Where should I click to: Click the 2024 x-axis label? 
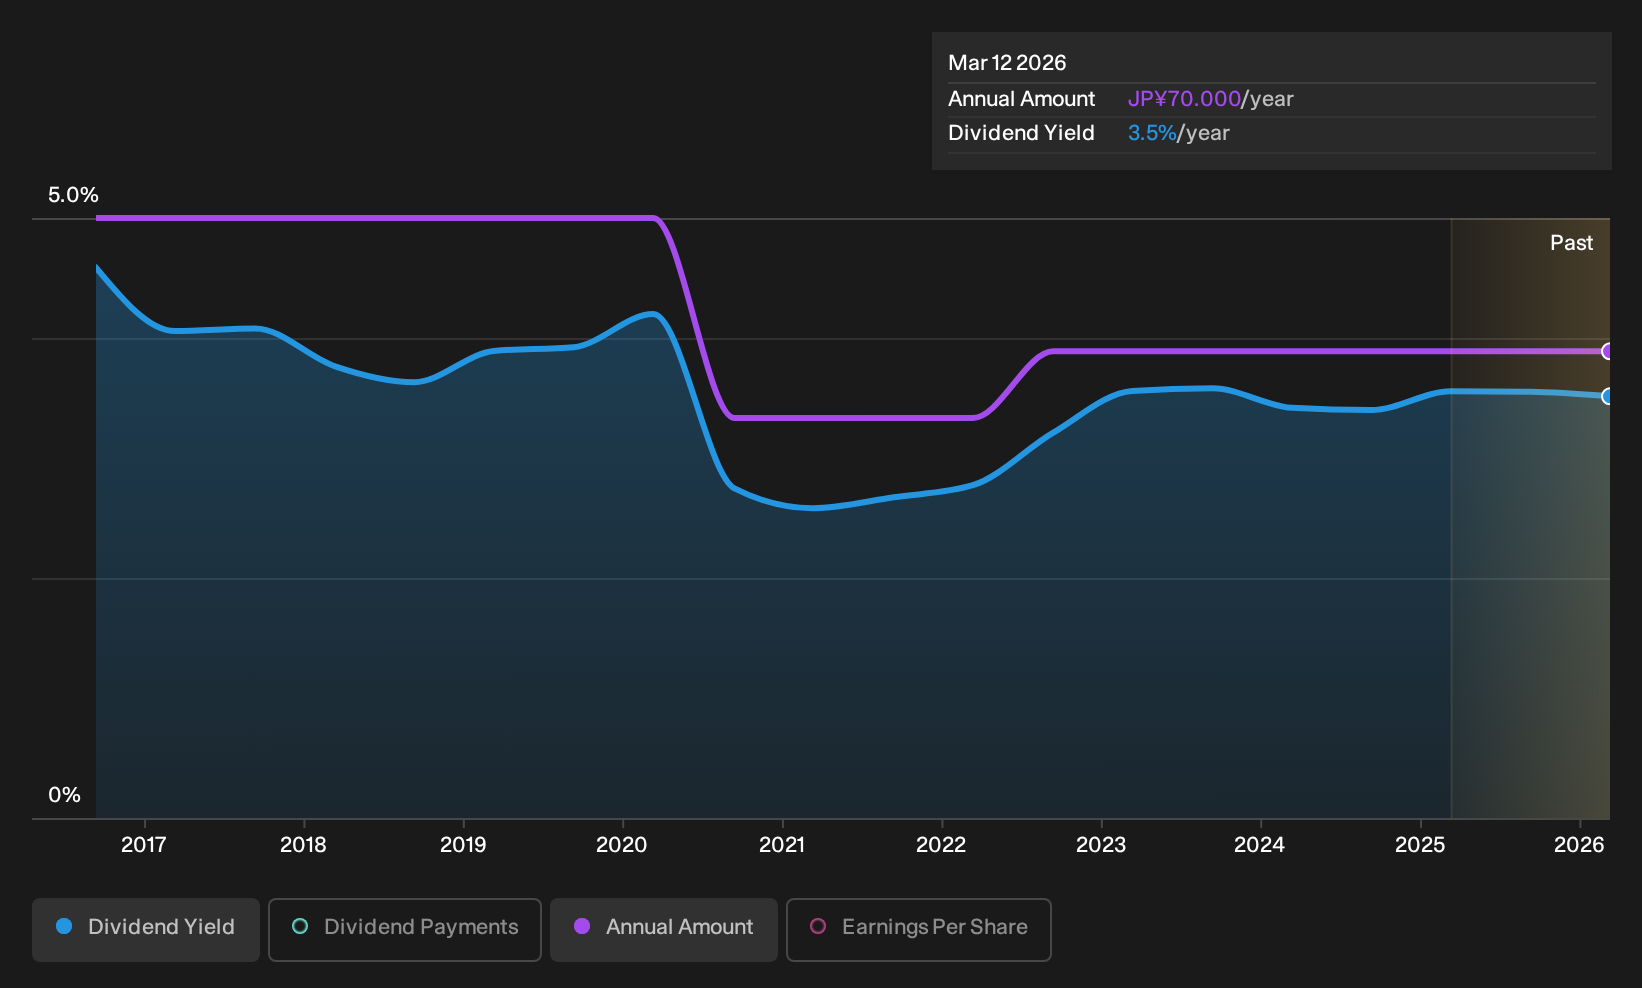[1260, 845]
